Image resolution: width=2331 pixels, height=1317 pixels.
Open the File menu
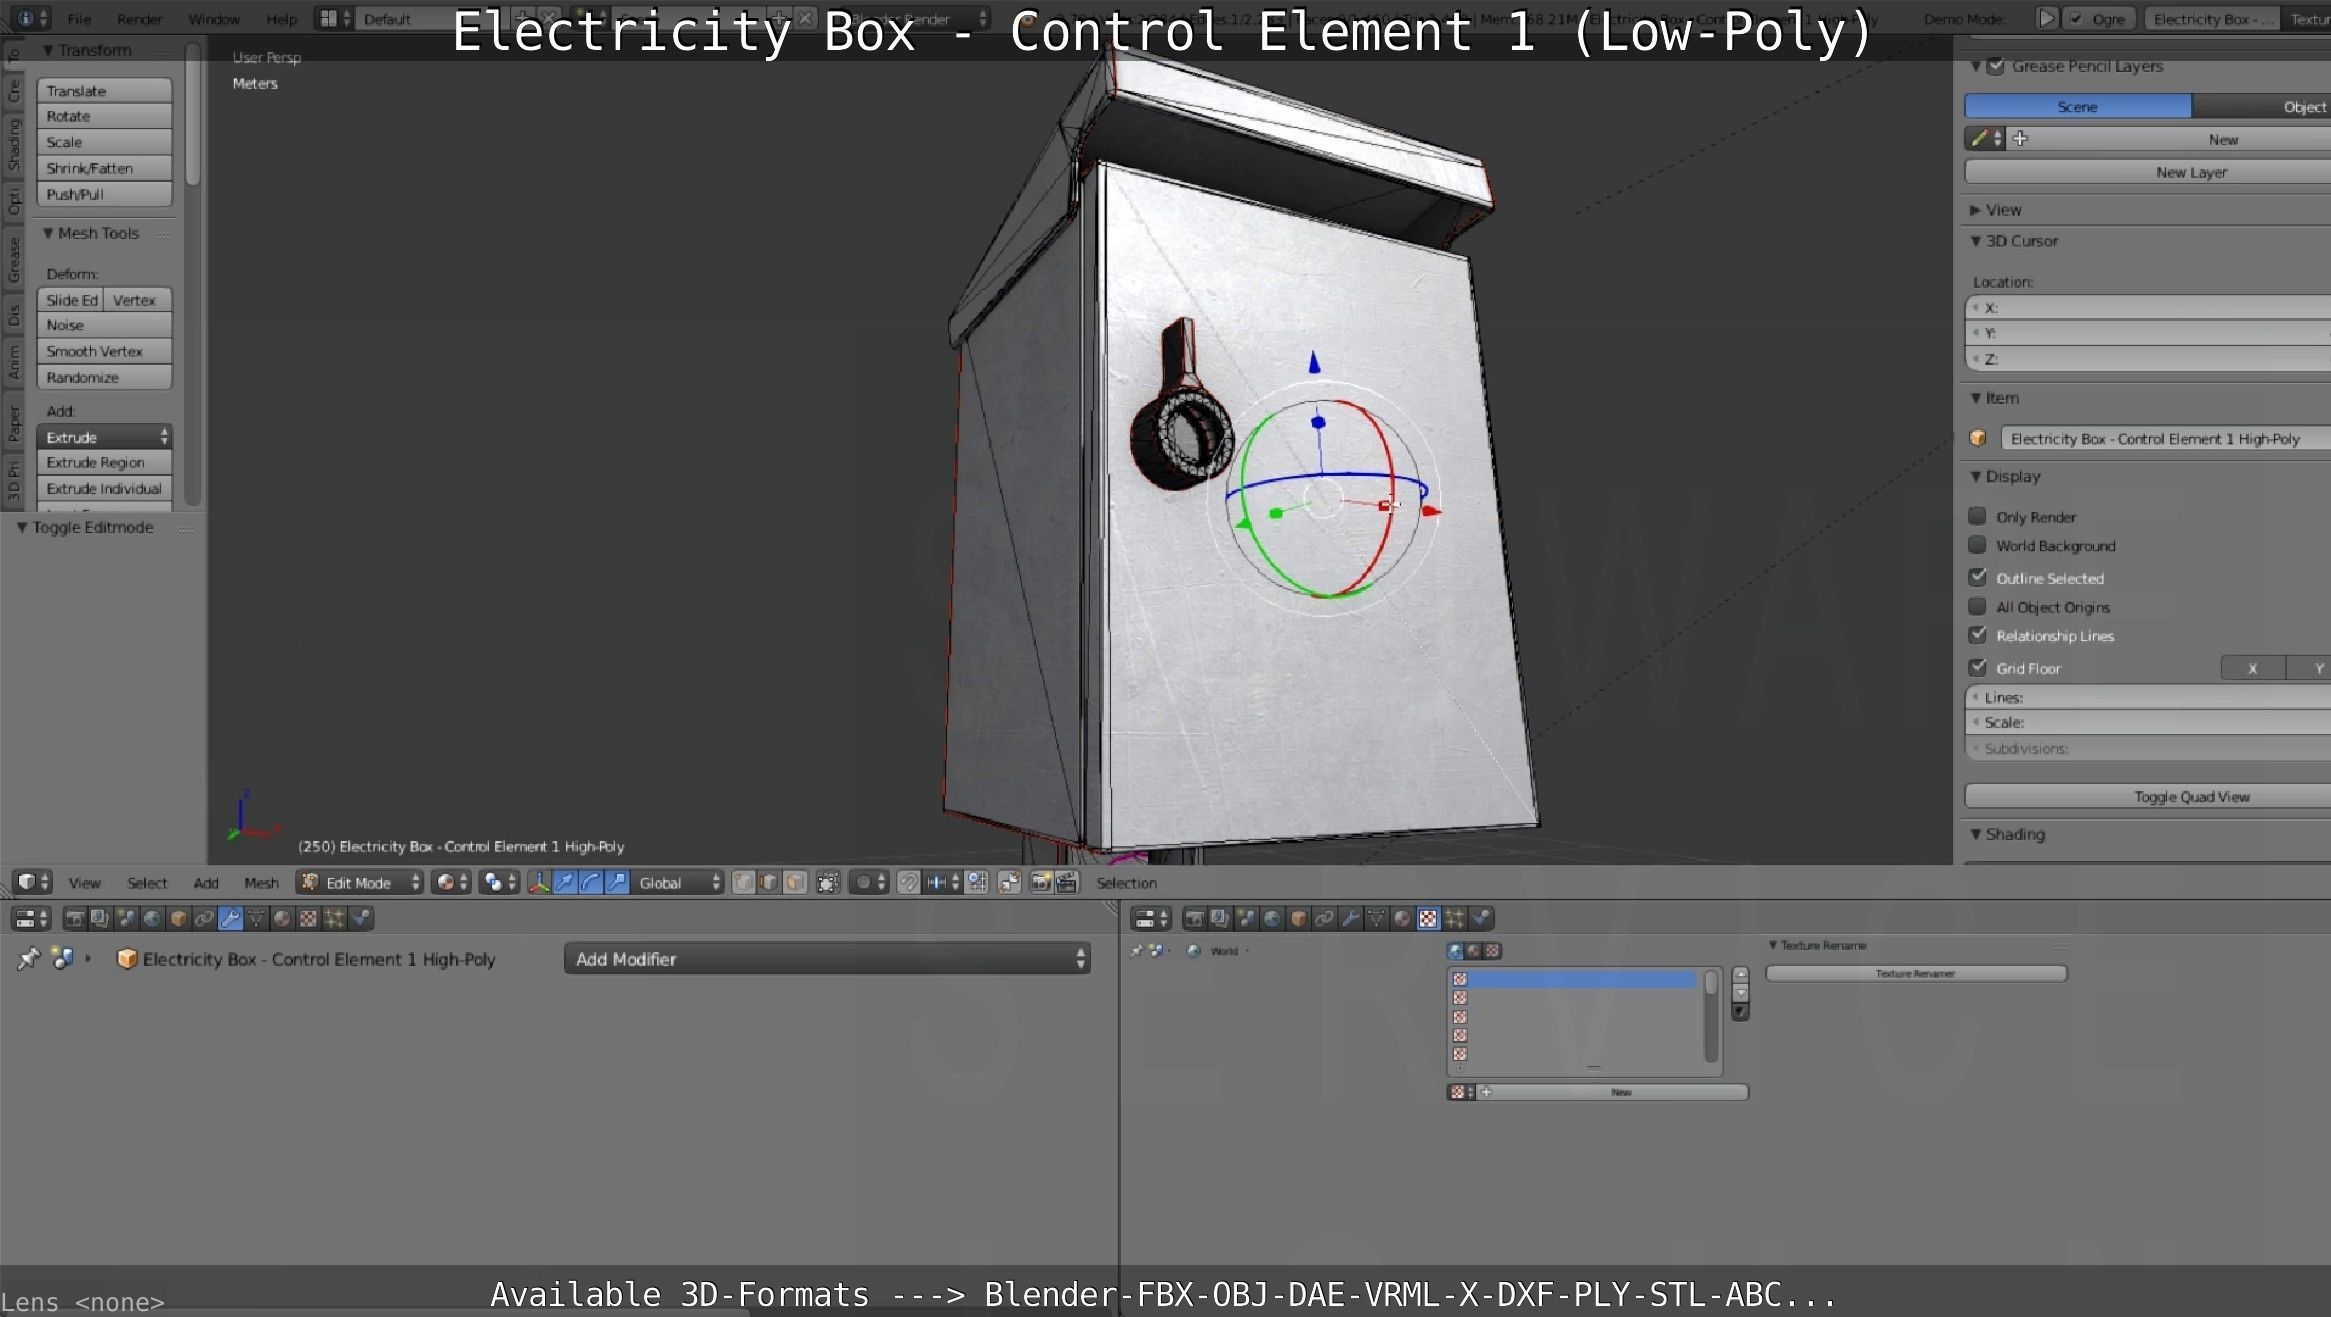pos(79,19)
